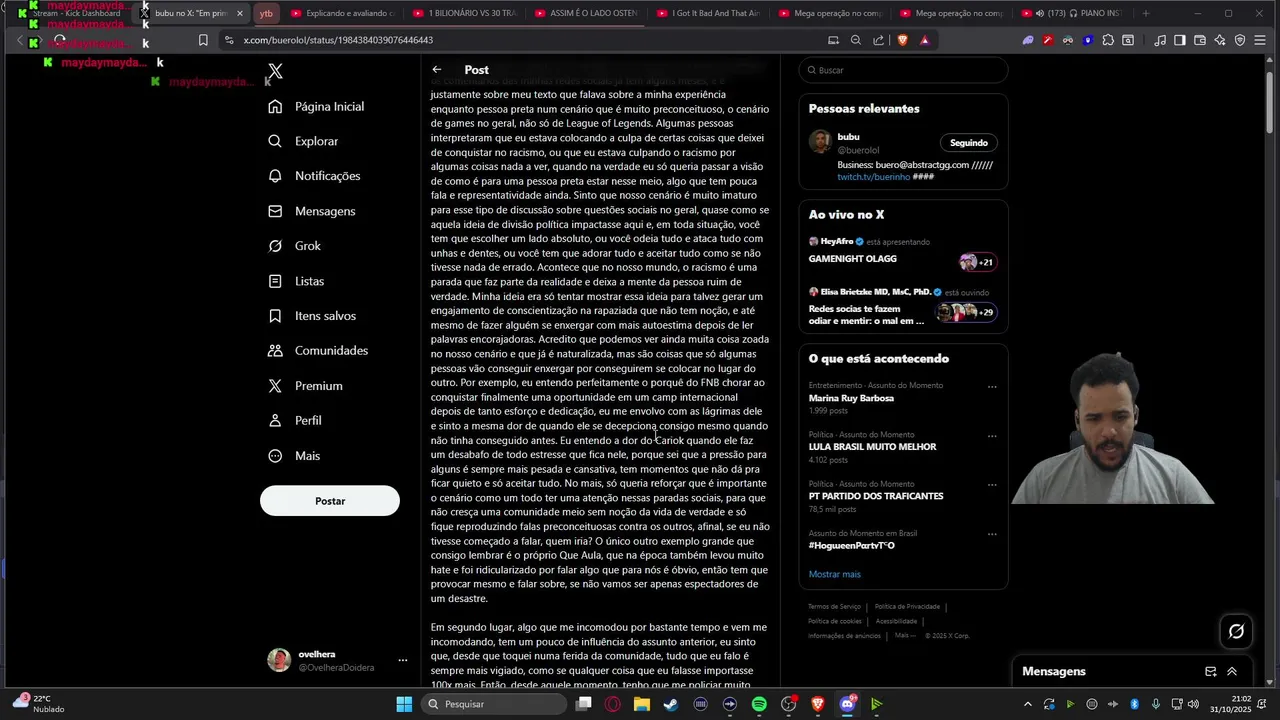
Task: Open bubu's profile avatar in Pessoas relevantes
Action: pyautogui.click(x=821, y=142)
